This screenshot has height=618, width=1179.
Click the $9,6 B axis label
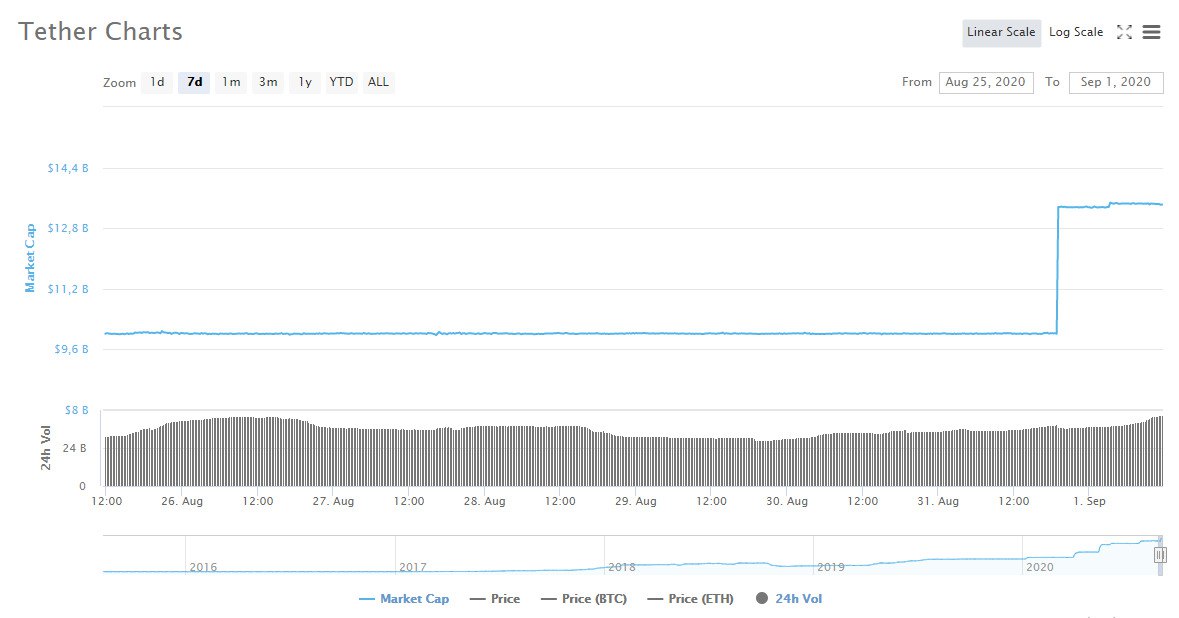pyautogui.click(x=71, y=350)
